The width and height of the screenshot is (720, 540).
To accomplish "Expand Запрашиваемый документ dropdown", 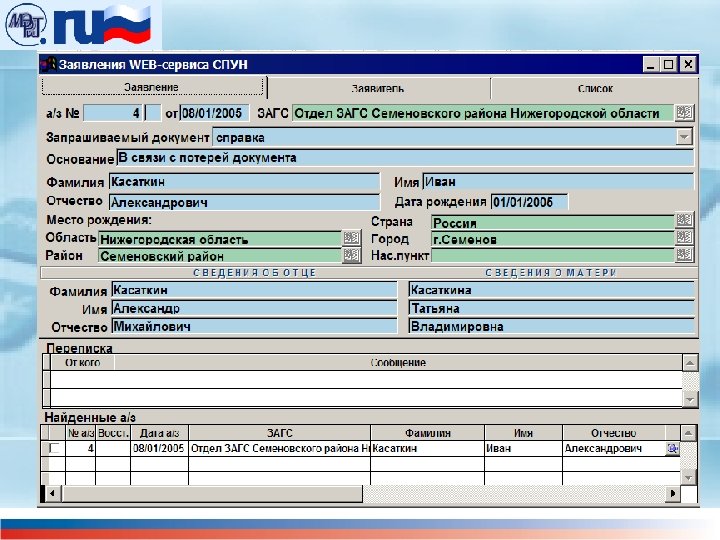I will [x=684, y=137].
